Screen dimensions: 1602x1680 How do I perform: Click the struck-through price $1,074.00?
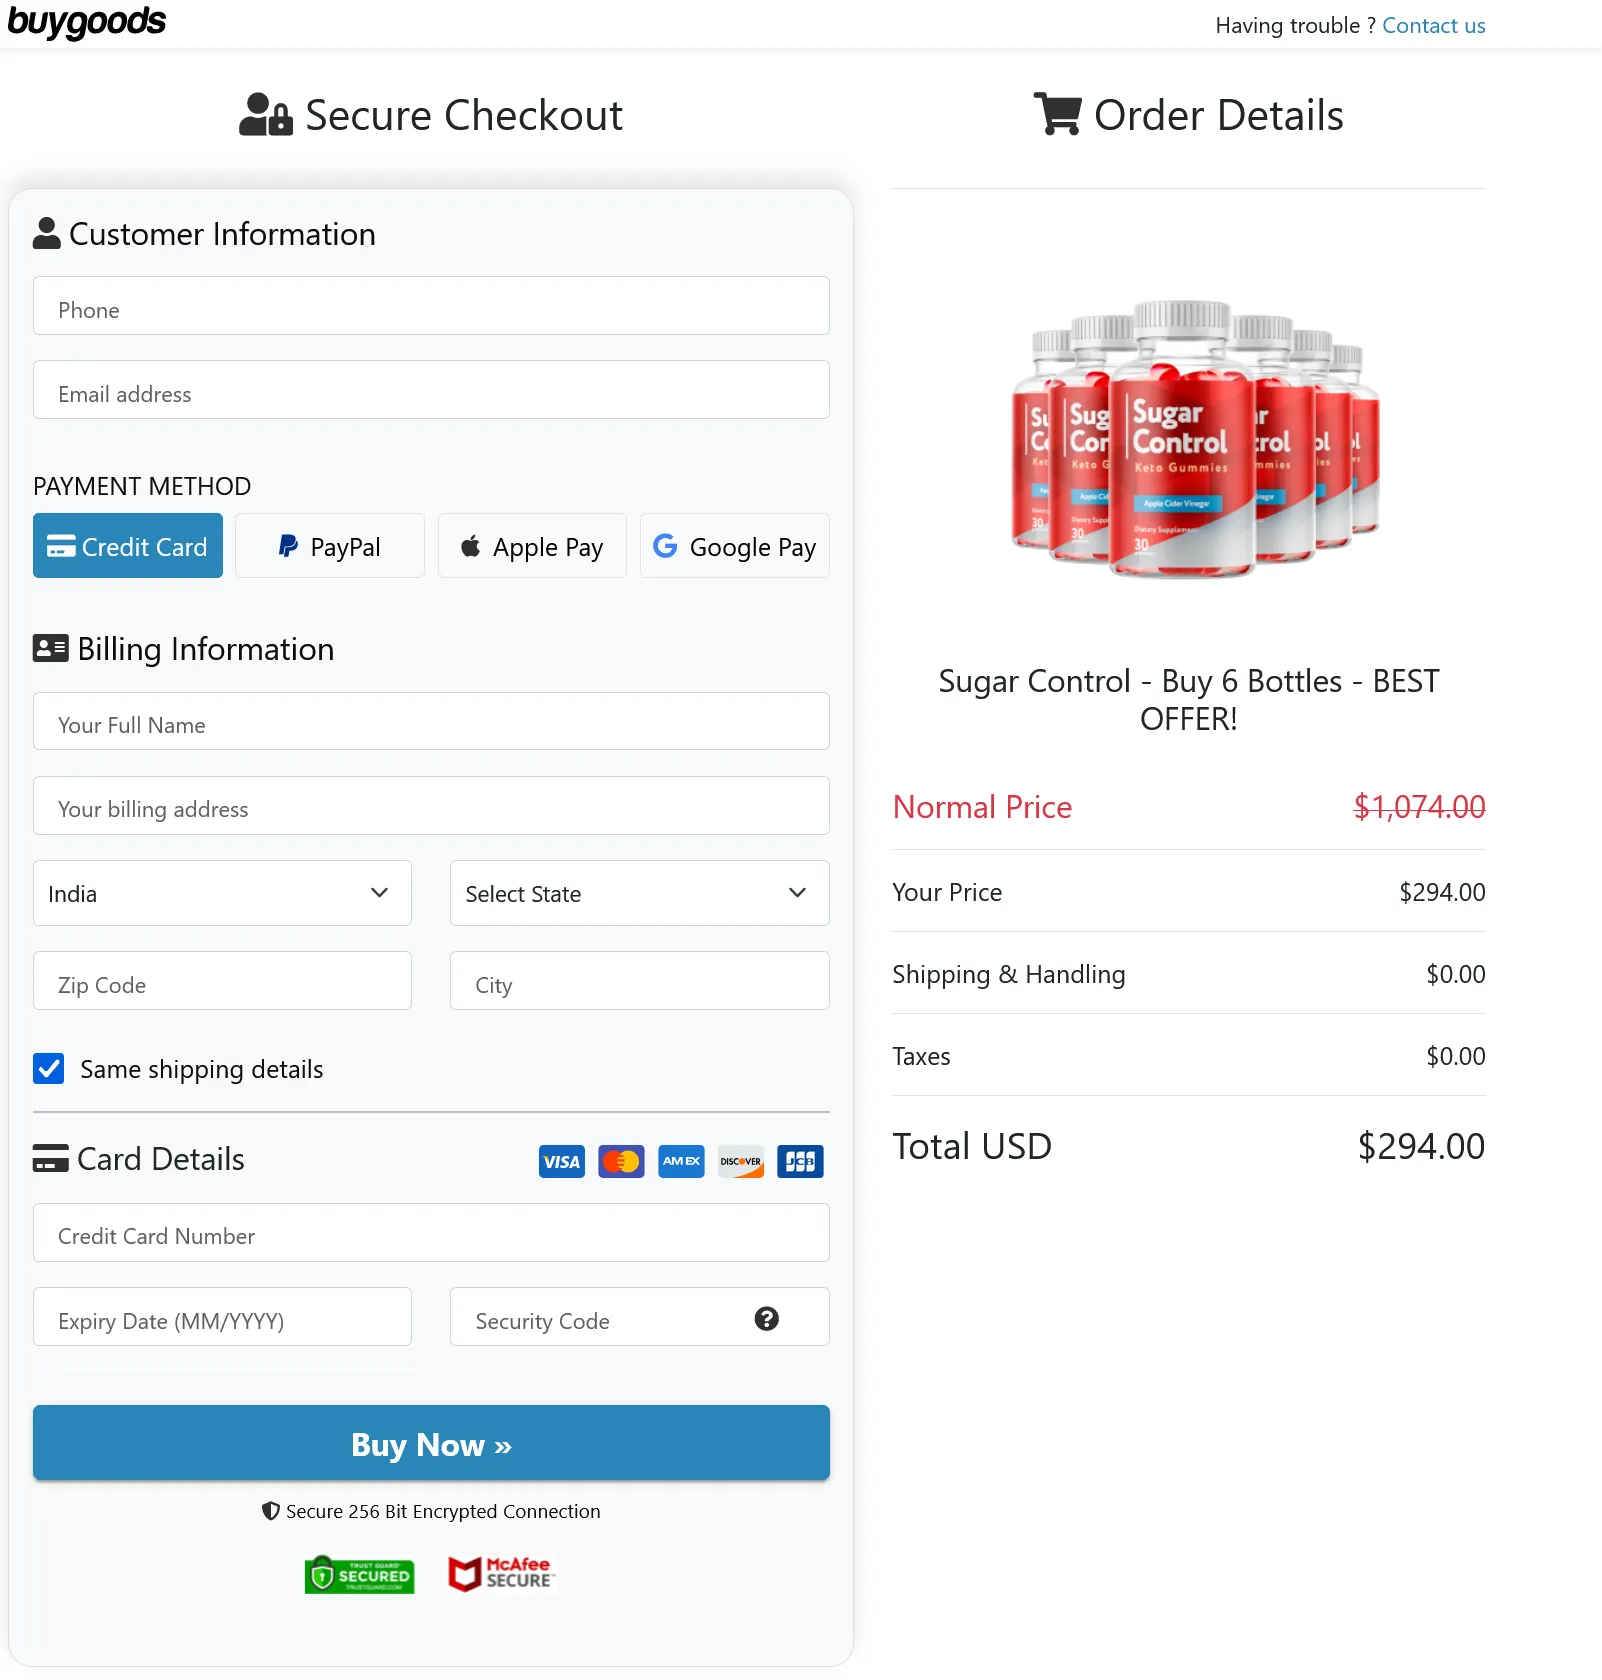point(1419,807)
